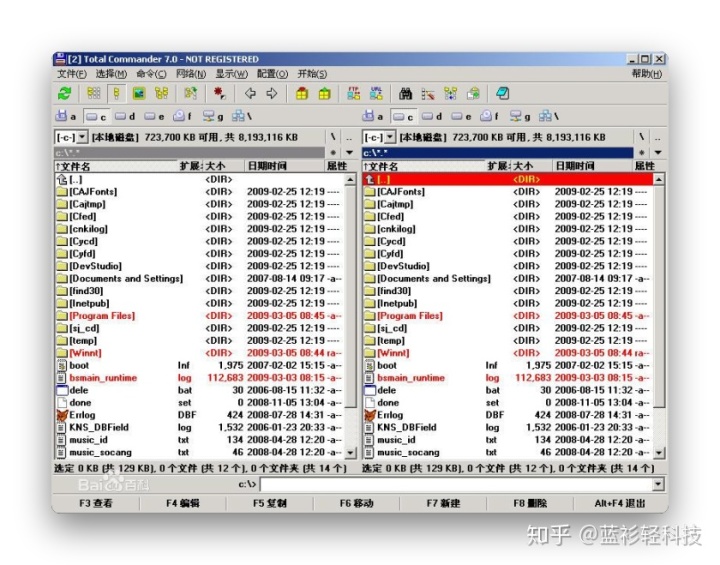
Task: Click the F8 删除 button
Action: [x=530, y=503]
